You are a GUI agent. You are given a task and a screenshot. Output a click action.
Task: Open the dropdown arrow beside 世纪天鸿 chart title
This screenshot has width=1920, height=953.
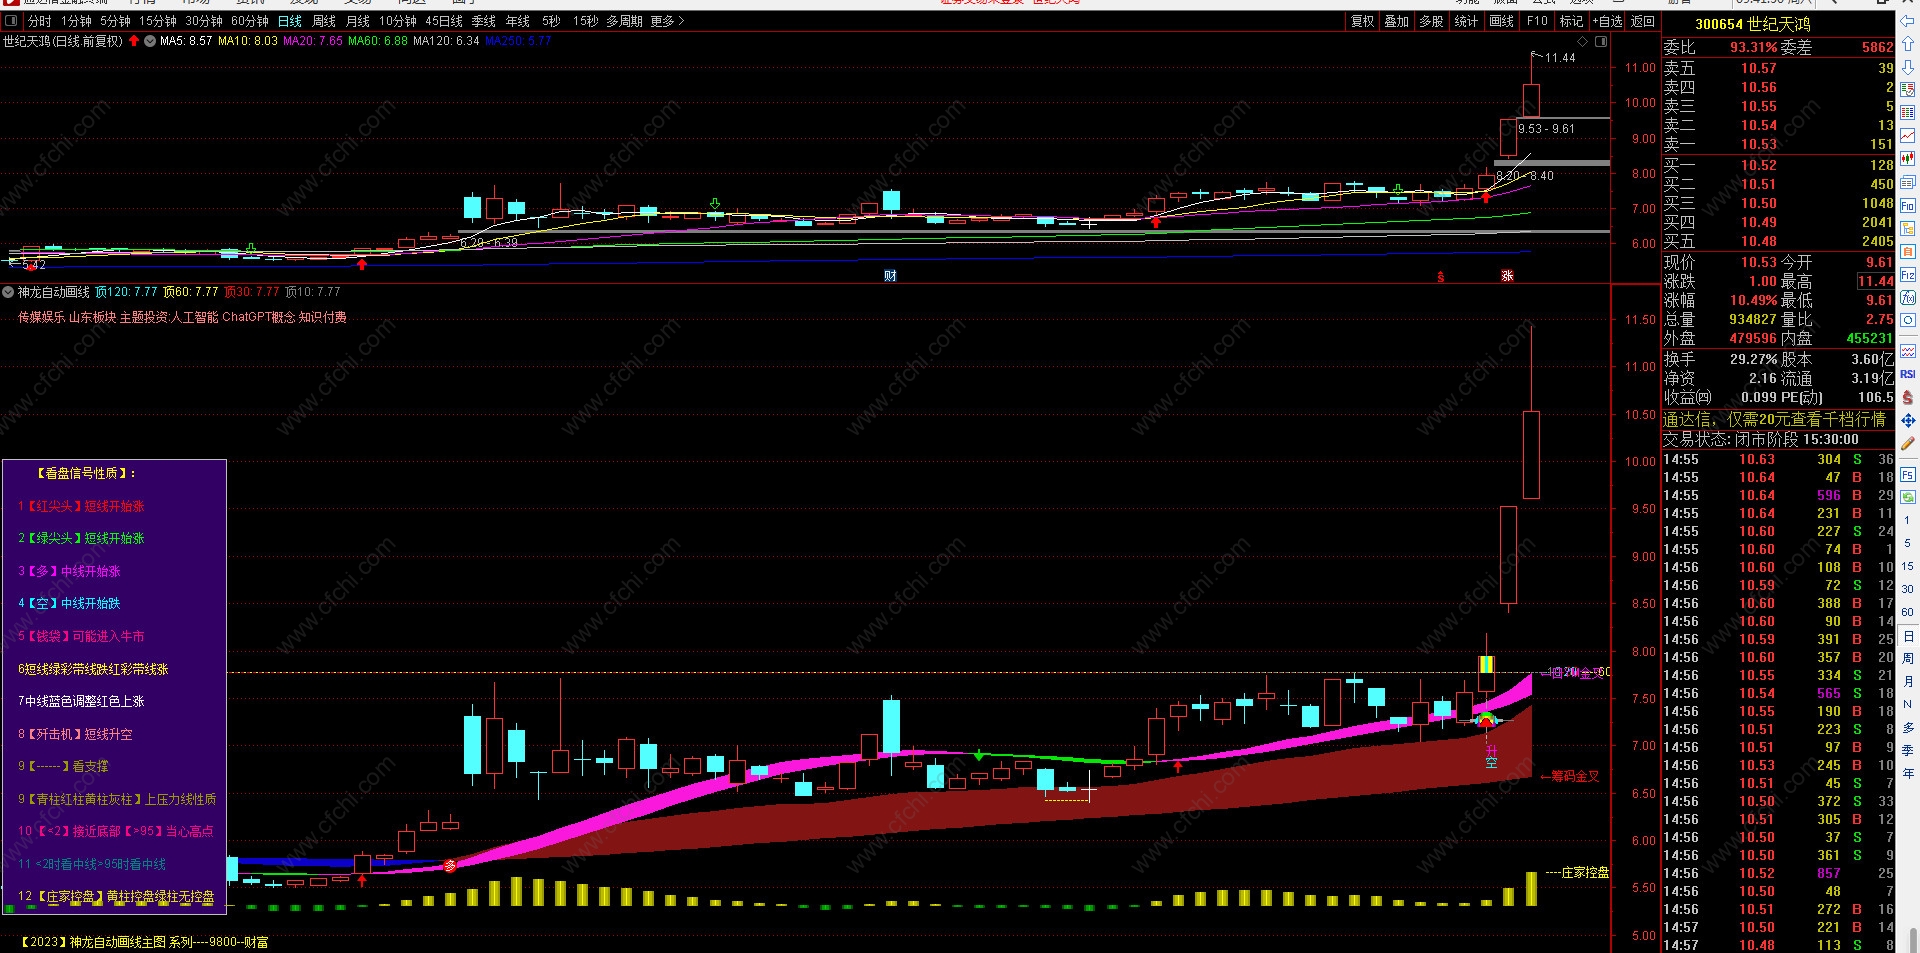[x=150, y=41]
